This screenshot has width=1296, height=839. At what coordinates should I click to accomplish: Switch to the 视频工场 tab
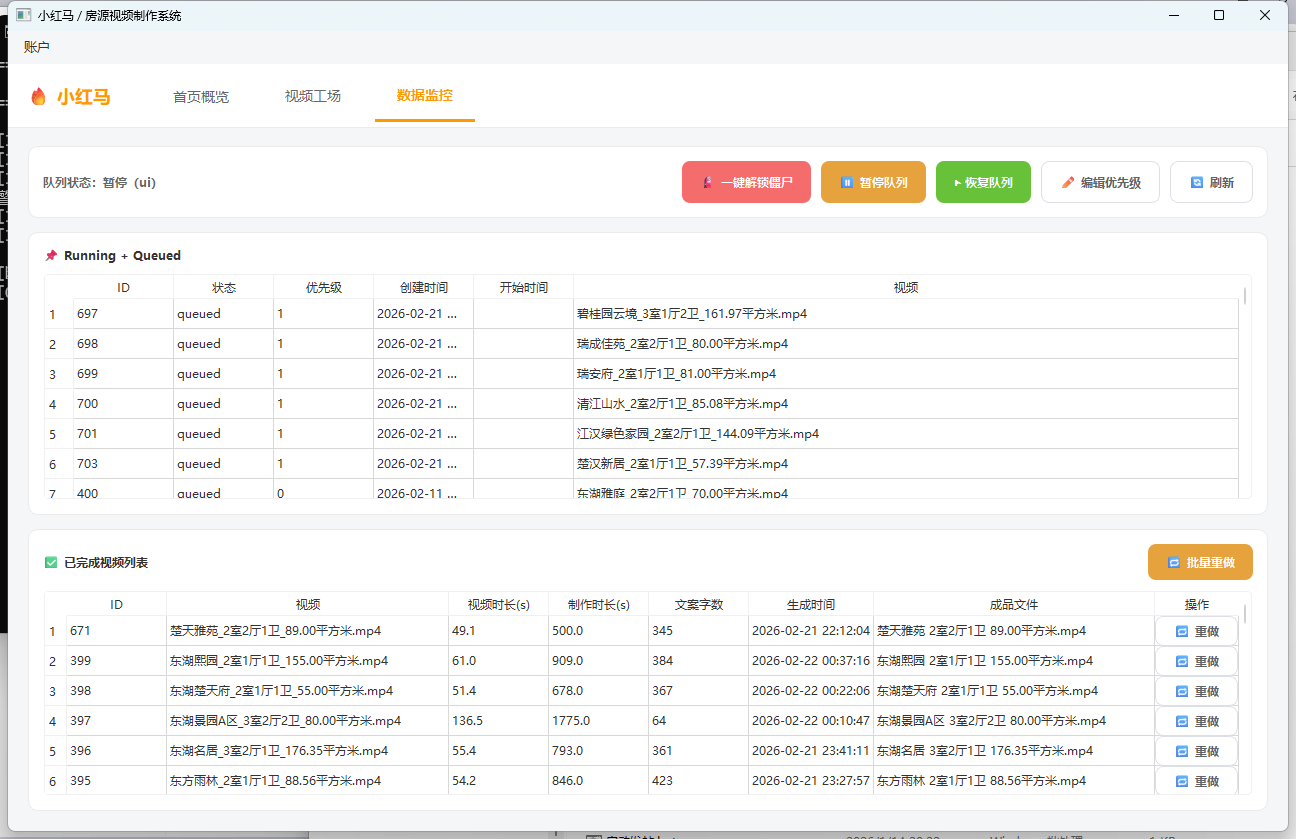coord(313,97)
